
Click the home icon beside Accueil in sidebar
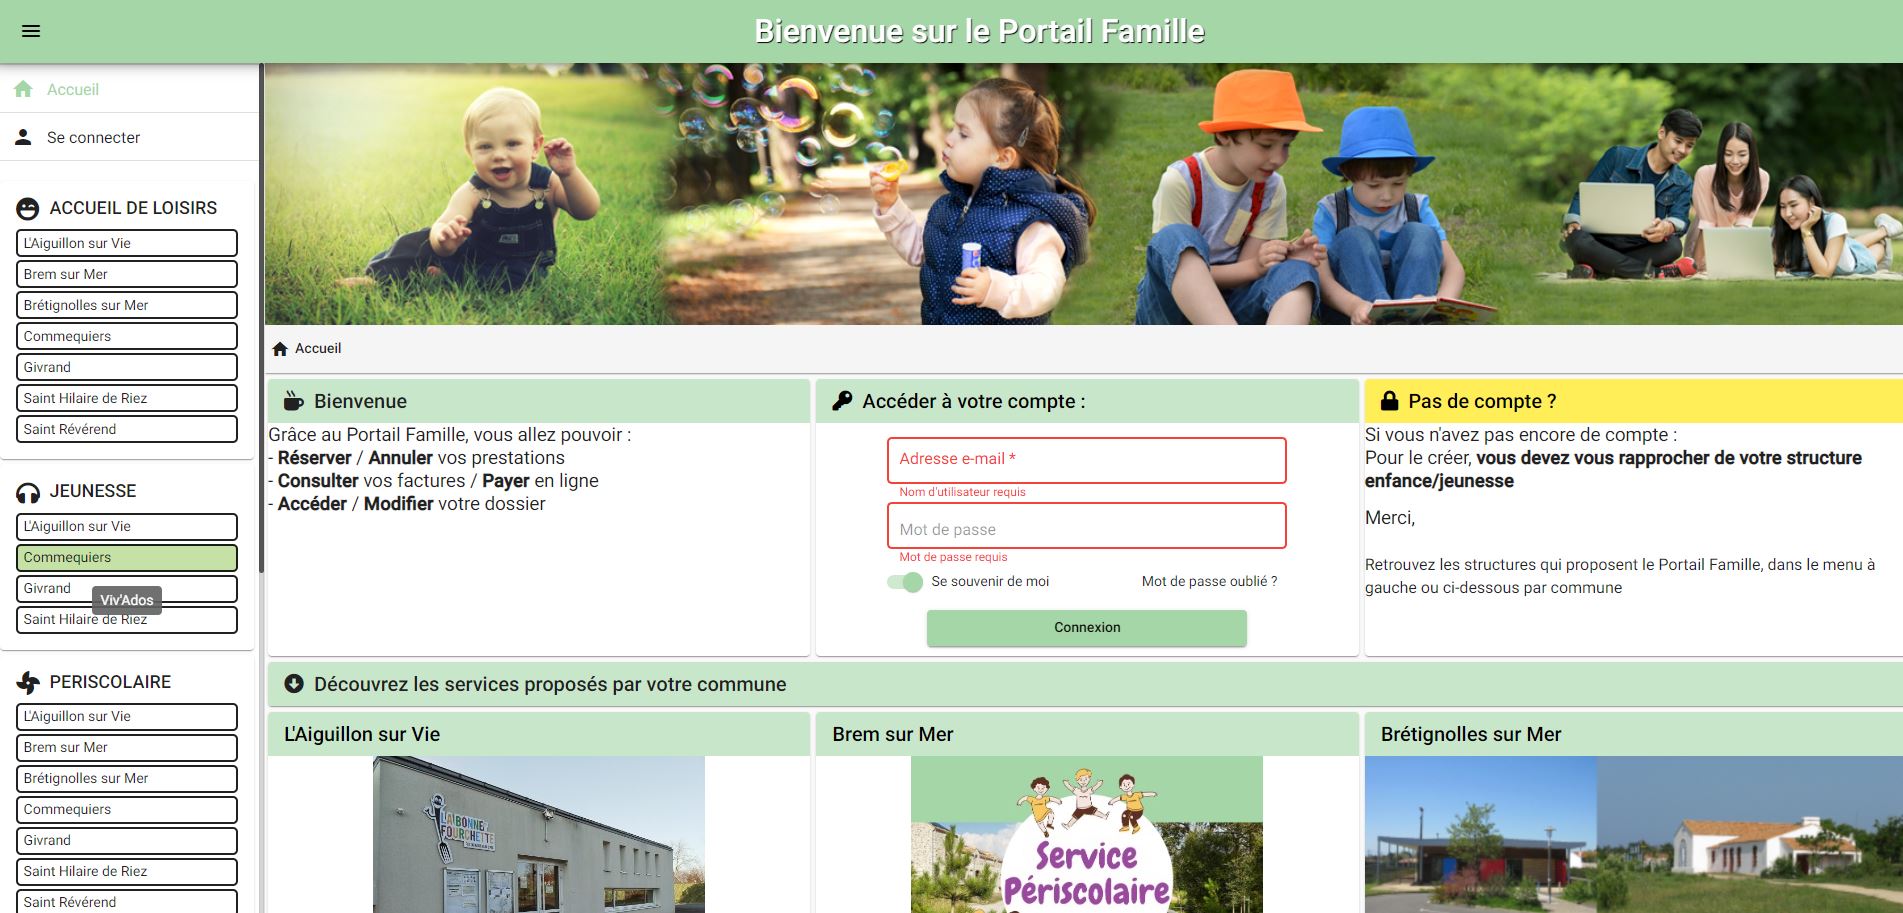point(24,89)
